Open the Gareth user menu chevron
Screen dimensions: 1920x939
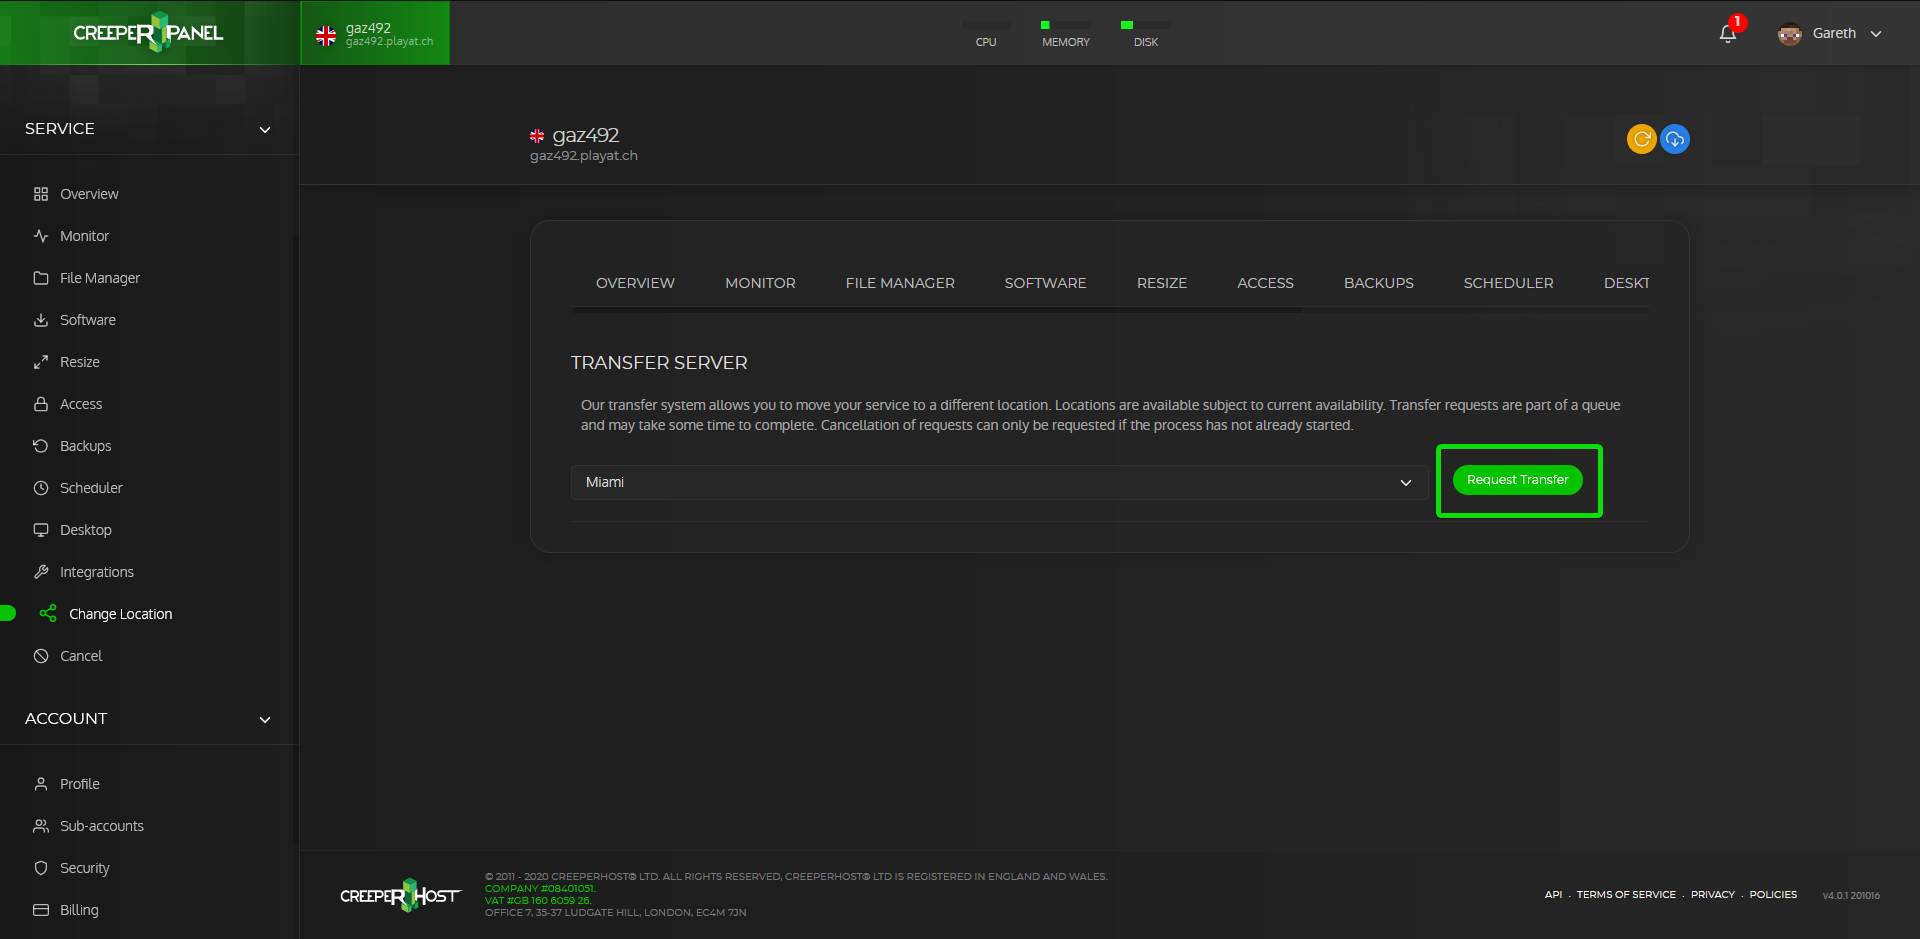(x=1876, y=34)
